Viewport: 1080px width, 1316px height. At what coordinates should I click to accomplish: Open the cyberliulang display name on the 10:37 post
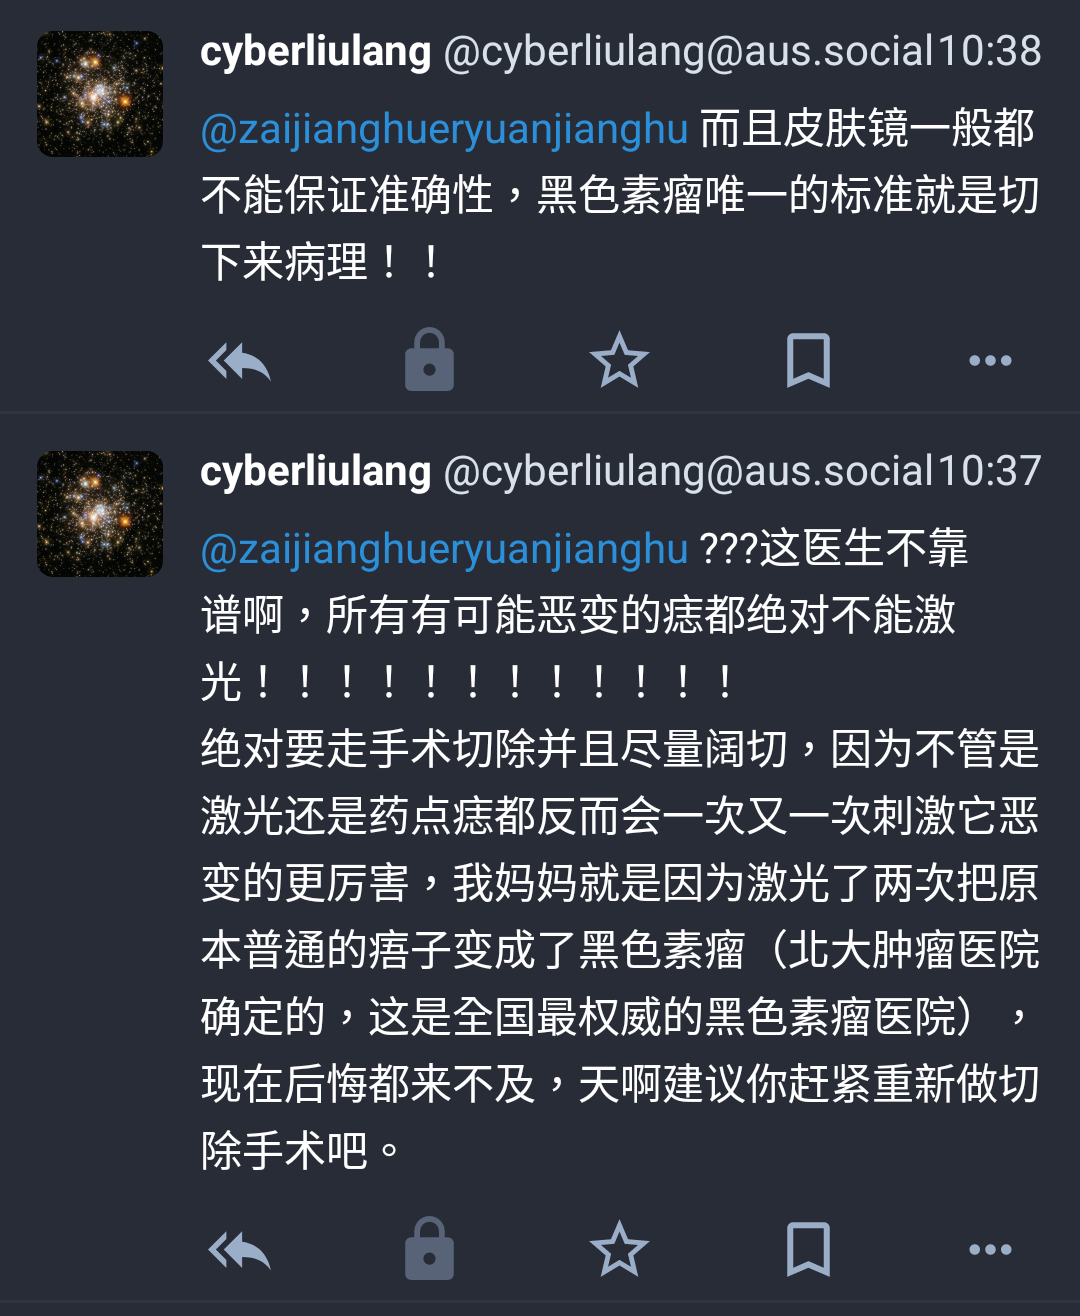(x=316, y=472)
